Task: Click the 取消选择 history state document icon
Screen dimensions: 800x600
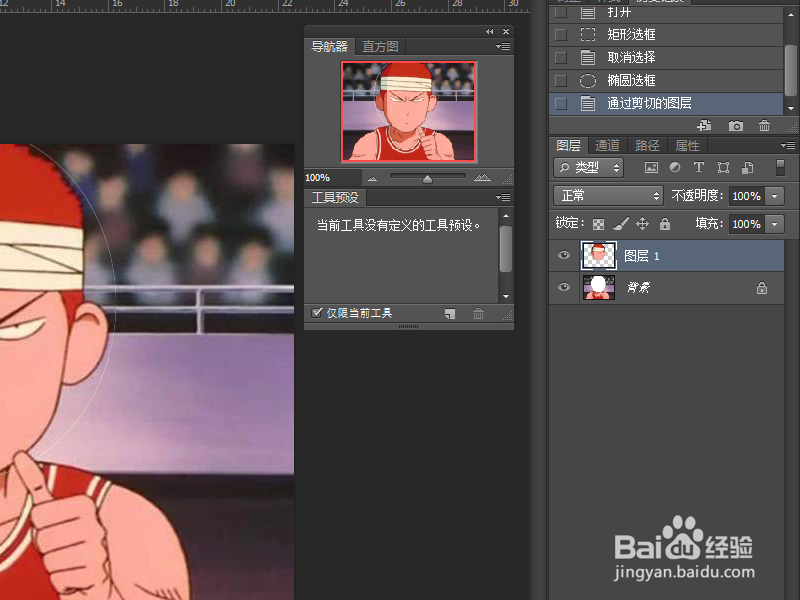Action: [x=588, y=57]
